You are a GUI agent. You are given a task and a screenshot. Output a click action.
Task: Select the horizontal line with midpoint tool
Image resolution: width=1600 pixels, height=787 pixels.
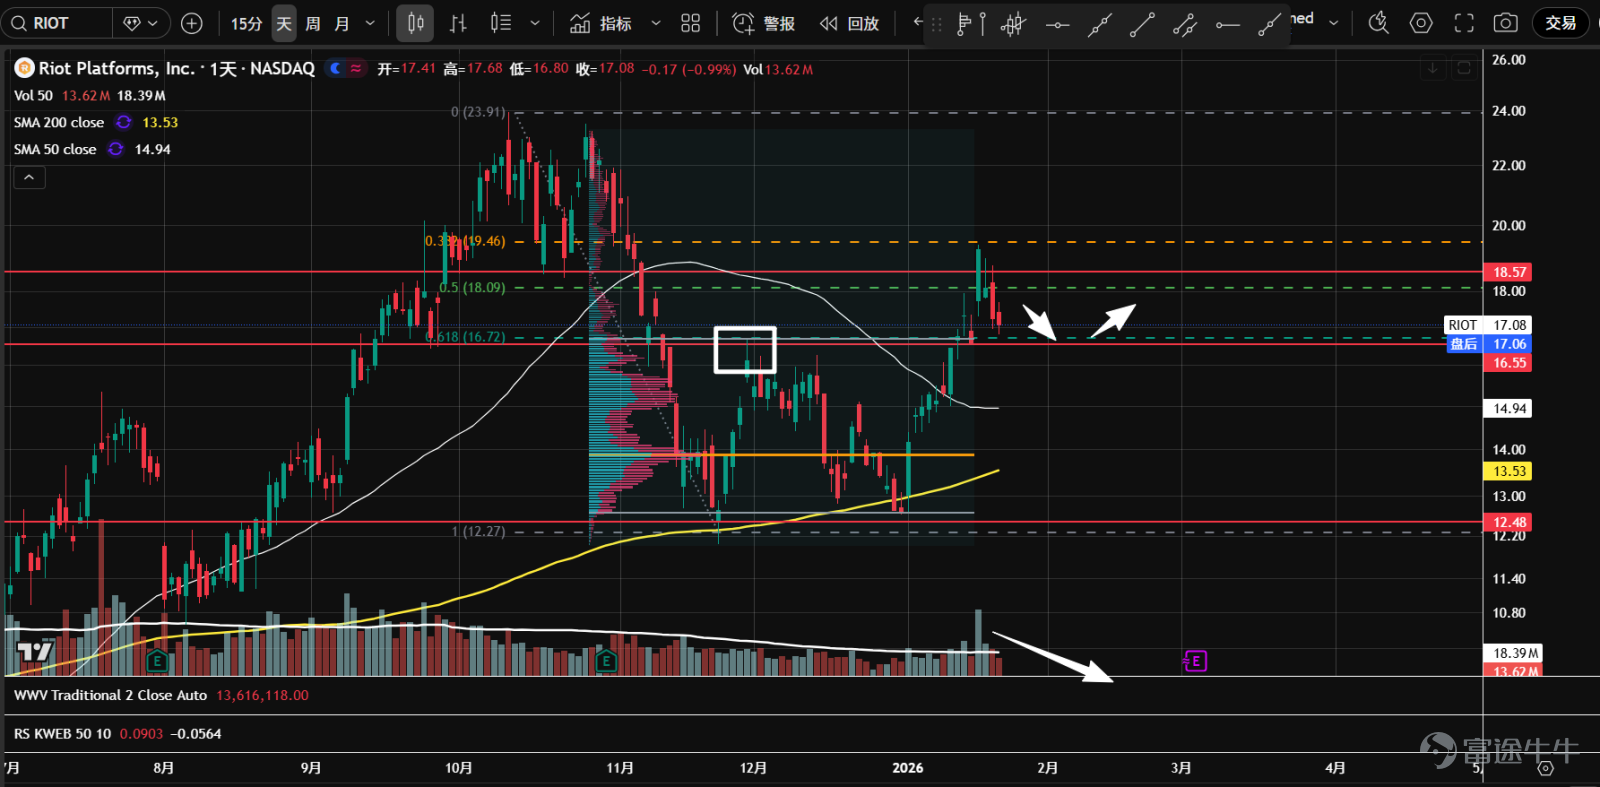(1057, 24)
